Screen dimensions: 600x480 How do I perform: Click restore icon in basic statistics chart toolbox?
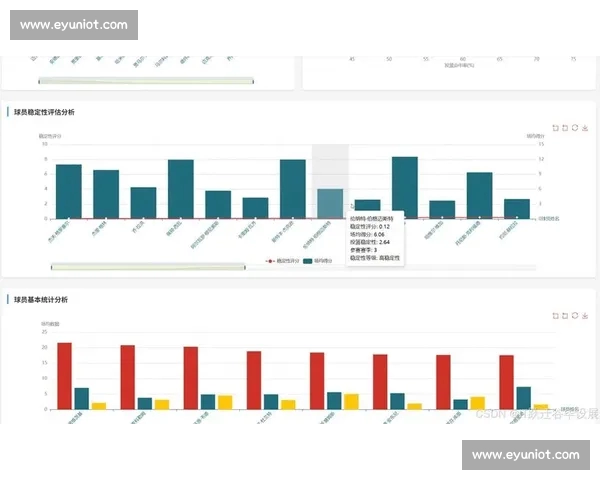click(575, 315)
